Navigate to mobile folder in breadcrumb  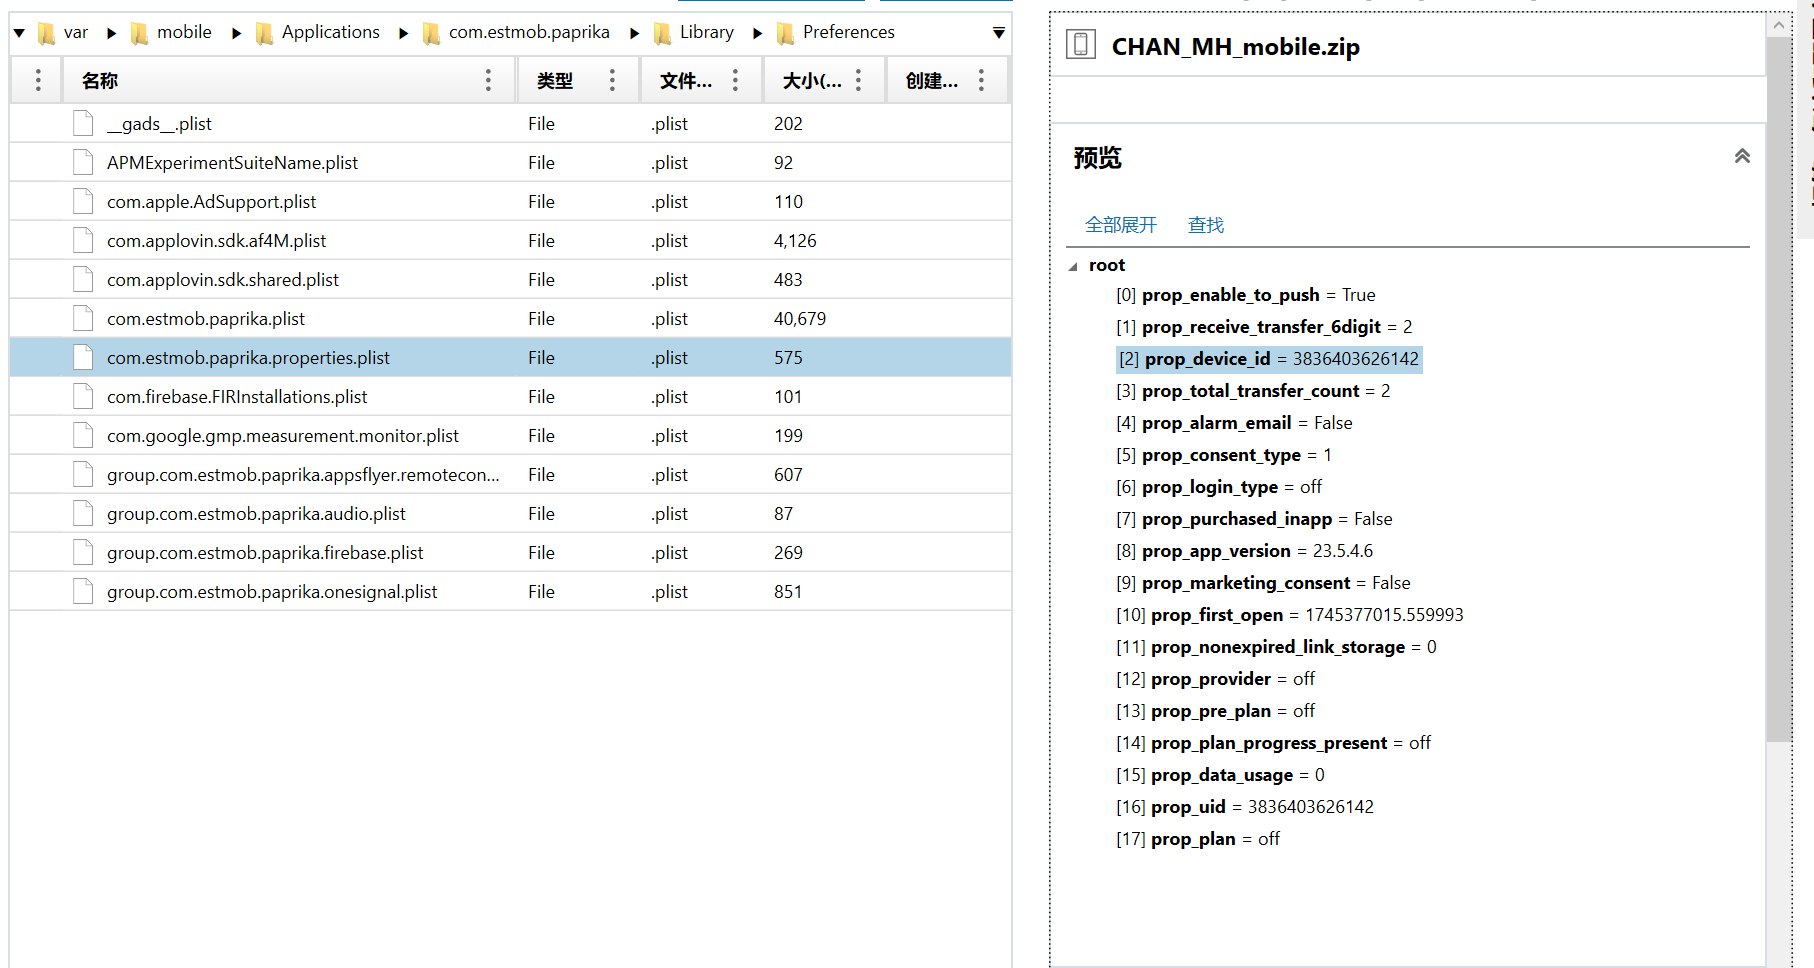point(184,32)
